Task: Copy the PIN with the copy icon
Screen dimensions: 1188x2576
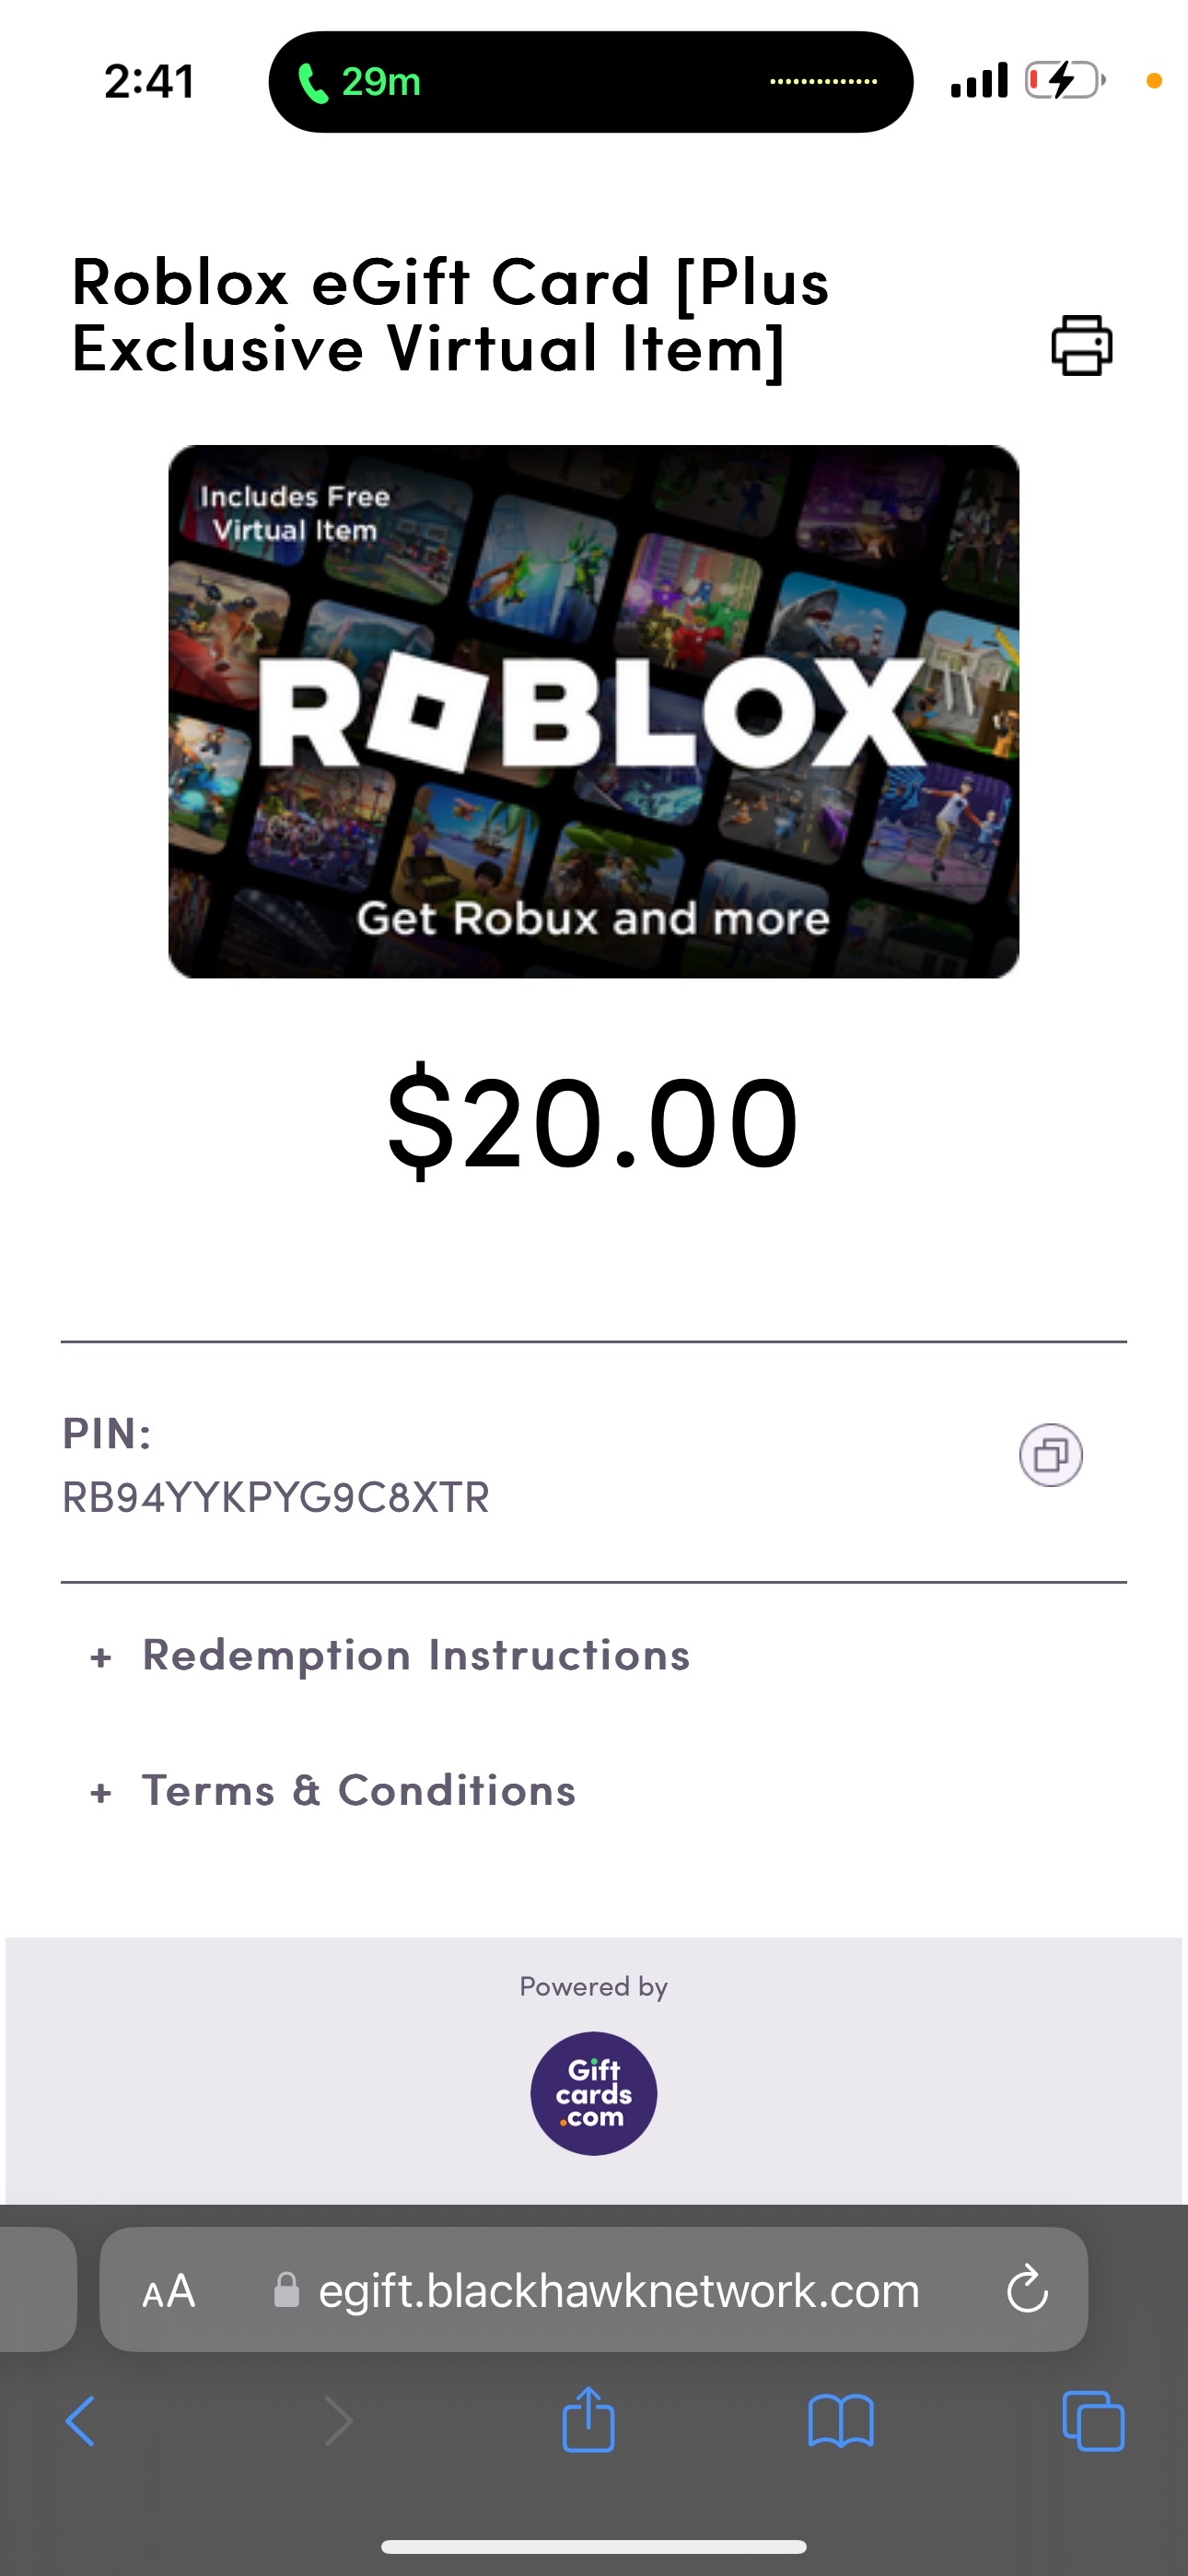Action: click(x=1050, y=1455)
